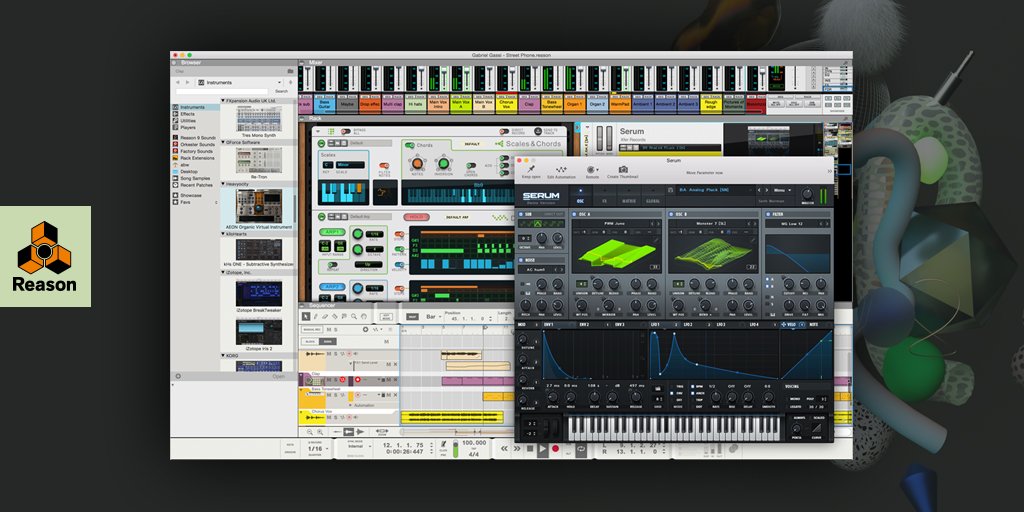Toggle the SUB oscillator enable switch
The width and height of the screenshot is (1024, 512).
coord(521,214)
